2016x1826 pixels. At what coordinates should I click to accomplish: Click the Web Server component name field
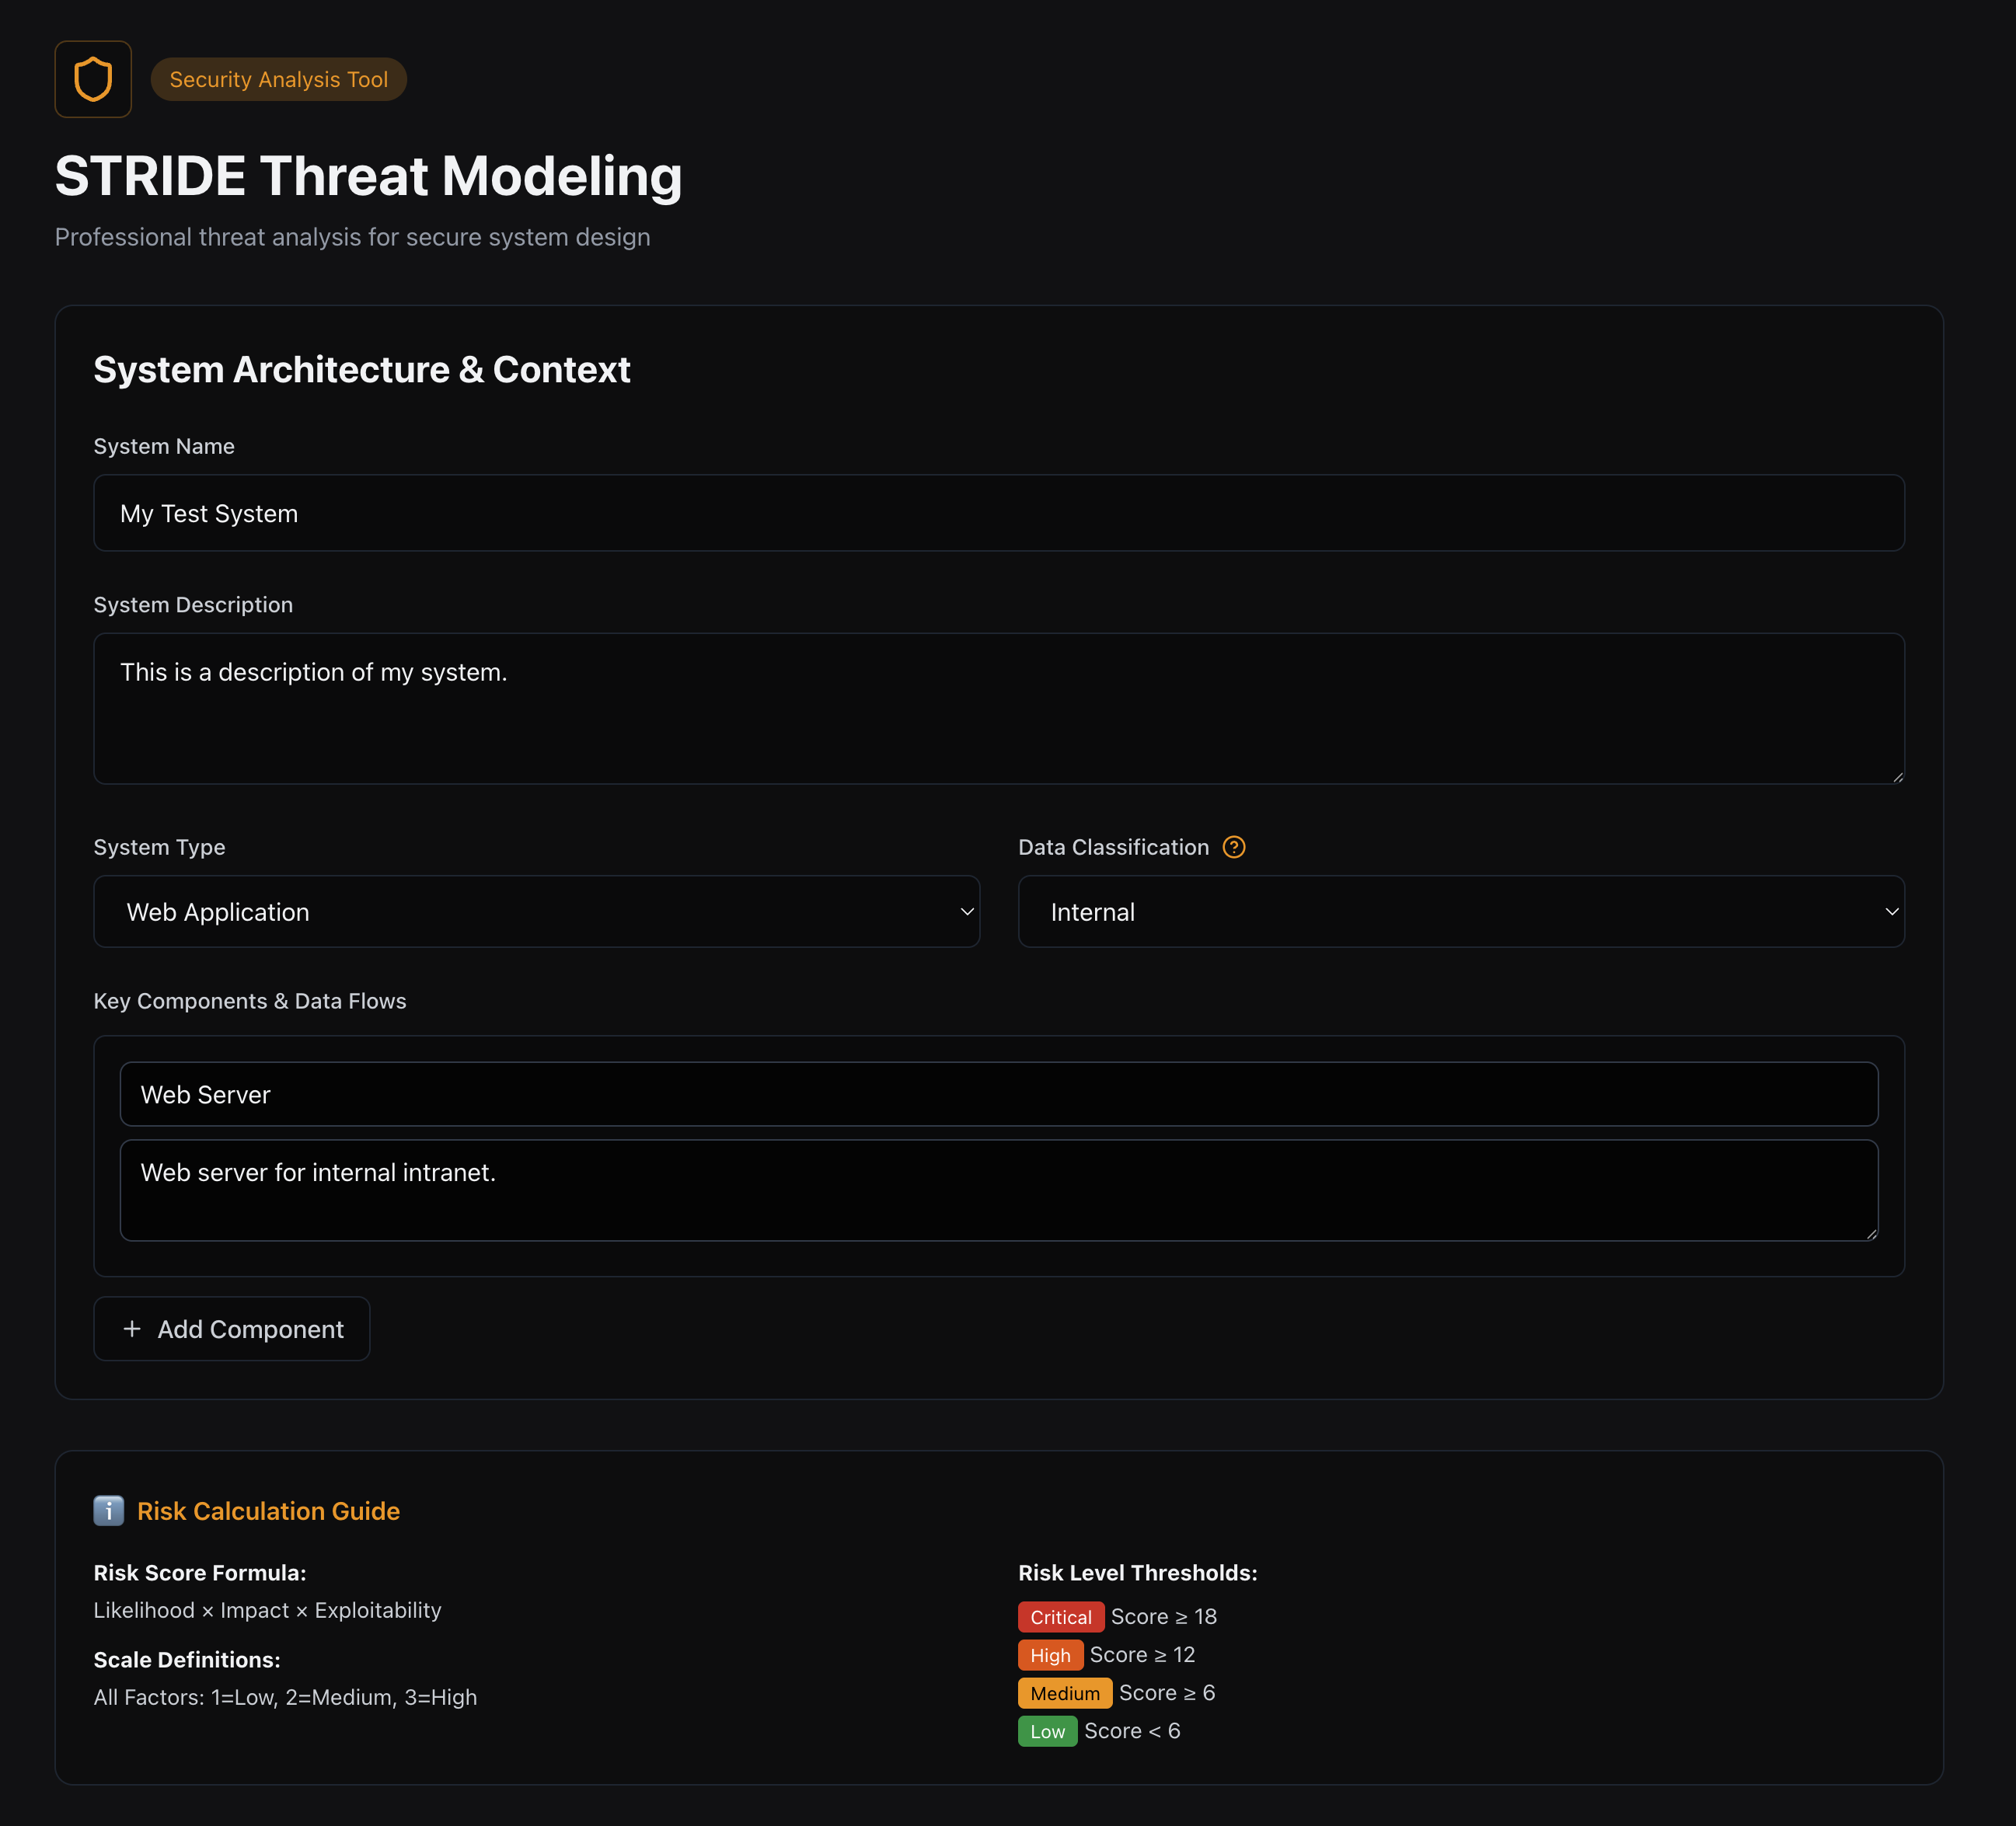tap(999, 1094)
